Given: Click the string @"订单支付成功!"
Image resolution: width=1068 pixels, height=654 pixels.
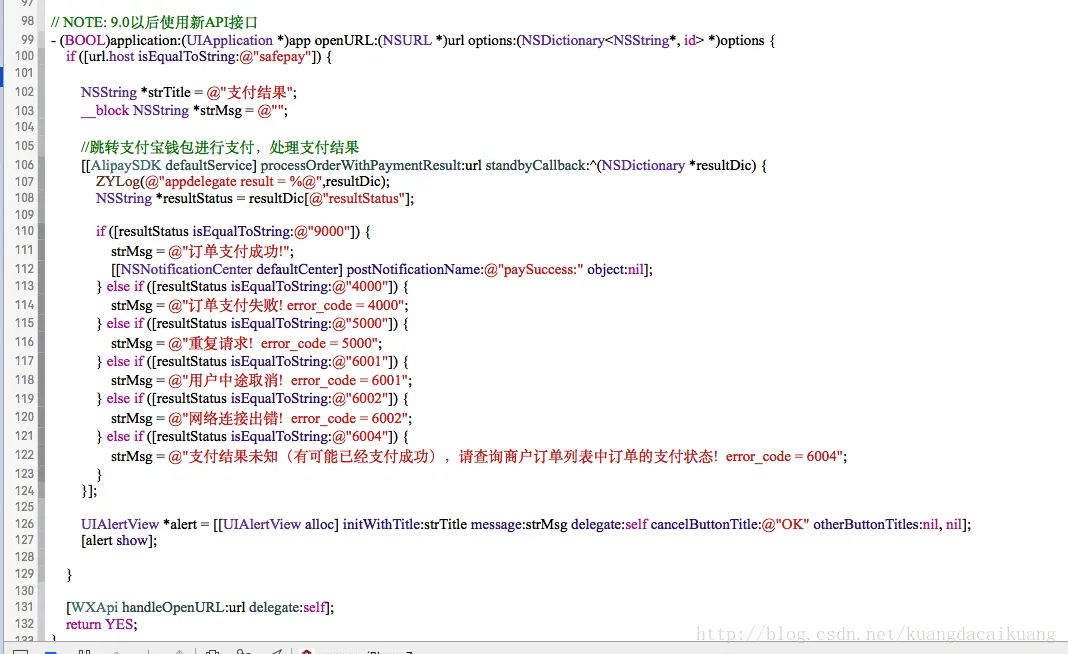Looking at the screenshot, I should [228, 251].
